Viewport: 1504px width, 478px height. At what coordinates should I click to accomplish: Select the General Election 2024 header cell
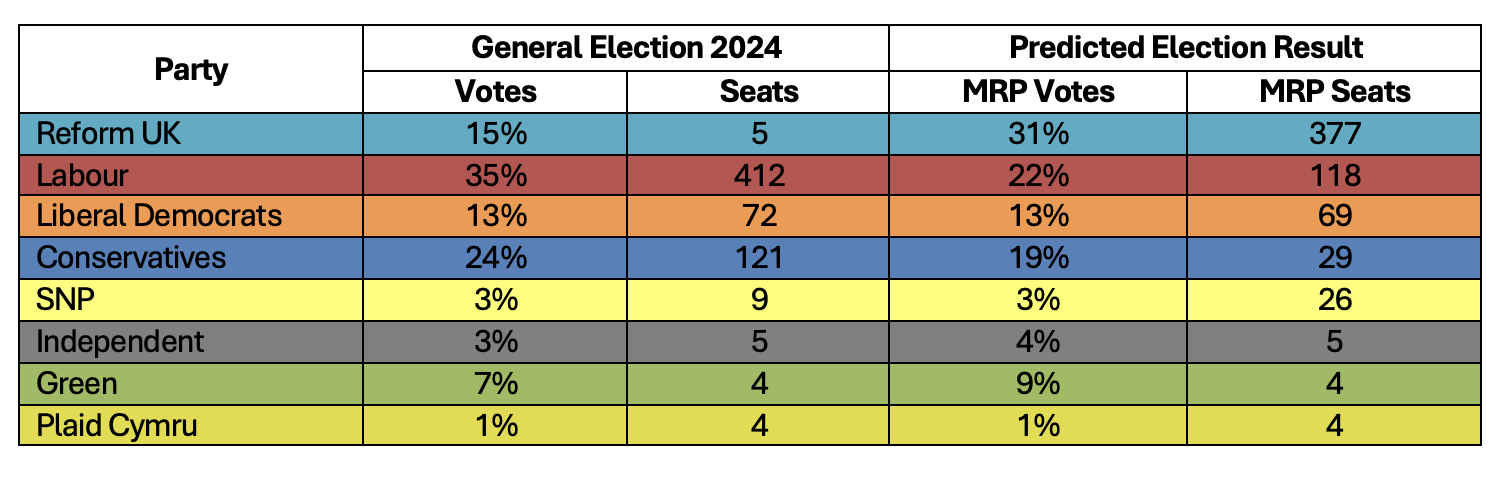coord(625,47)
